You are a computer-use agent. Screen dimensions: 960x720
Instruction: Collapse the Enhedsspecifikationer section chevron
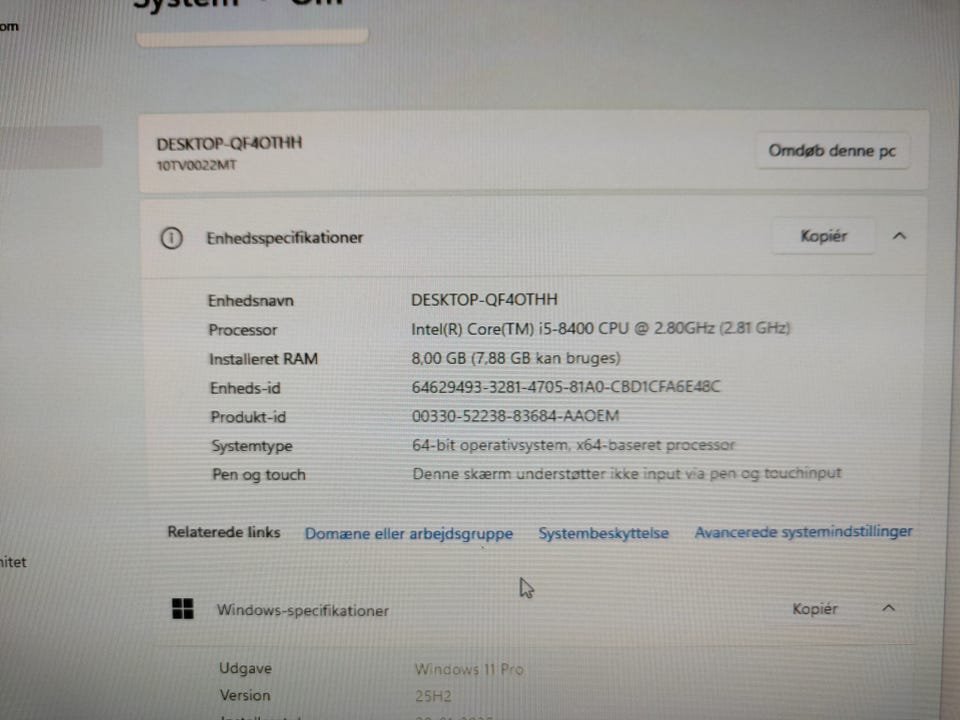pyautogui.click(x=899, y=236)
